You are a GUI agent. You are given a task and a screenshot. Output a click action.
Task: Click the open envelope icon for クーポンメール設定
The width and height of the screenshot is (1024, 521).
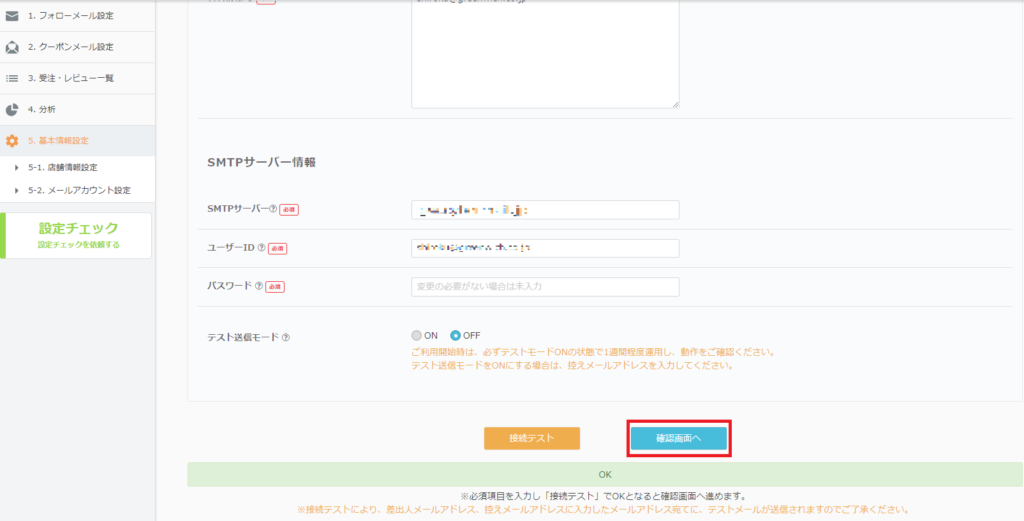(12, 47)
